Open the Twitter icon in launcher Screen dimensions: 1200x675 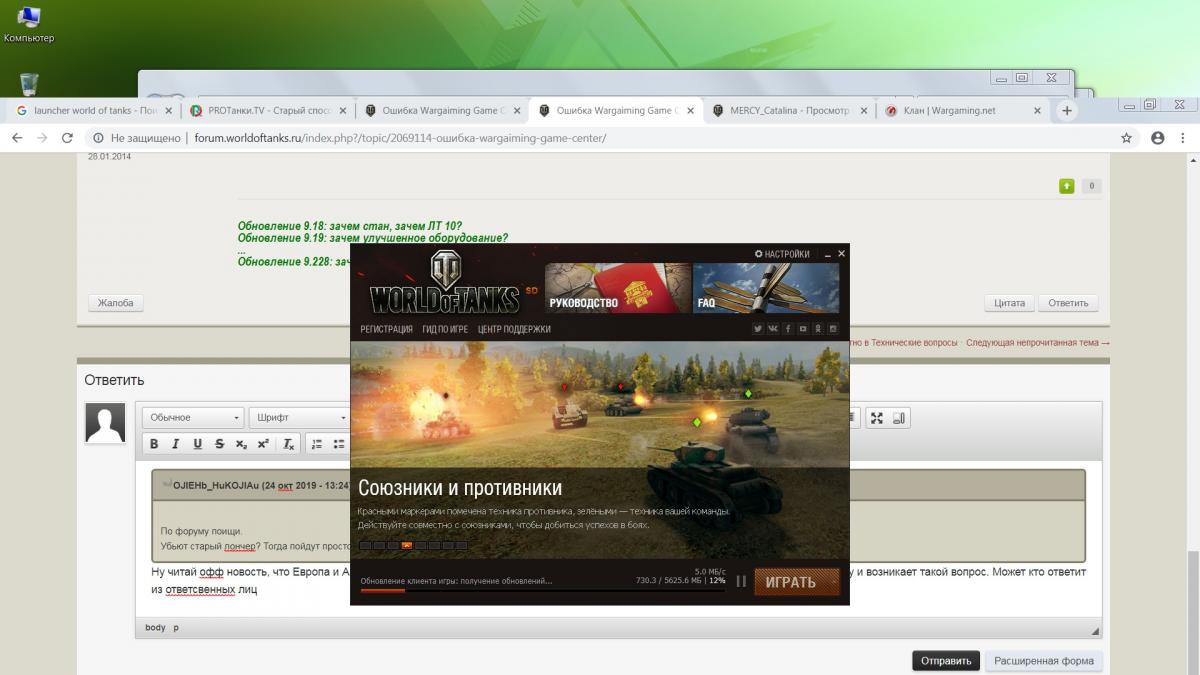pyautogui.click(x=758, y=329)
